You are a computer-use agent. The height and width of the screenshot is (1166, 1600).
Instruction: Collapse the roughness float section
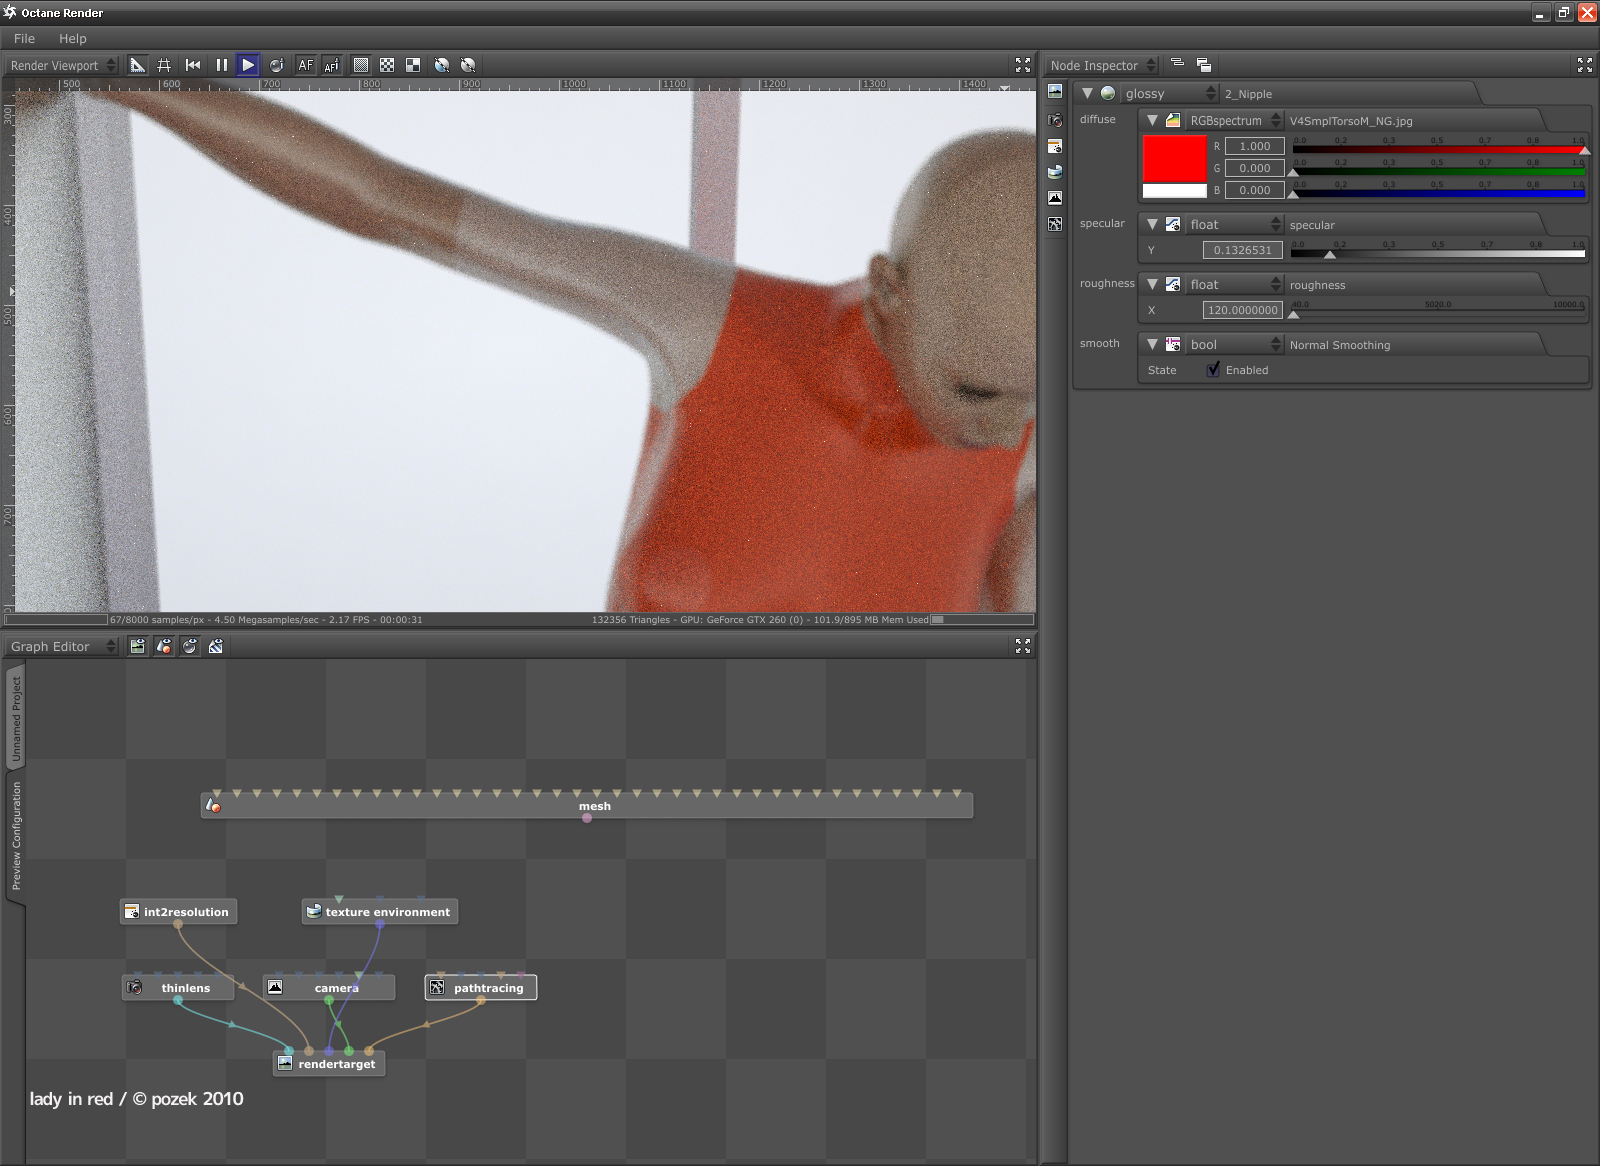click(x=1152, y=284)
